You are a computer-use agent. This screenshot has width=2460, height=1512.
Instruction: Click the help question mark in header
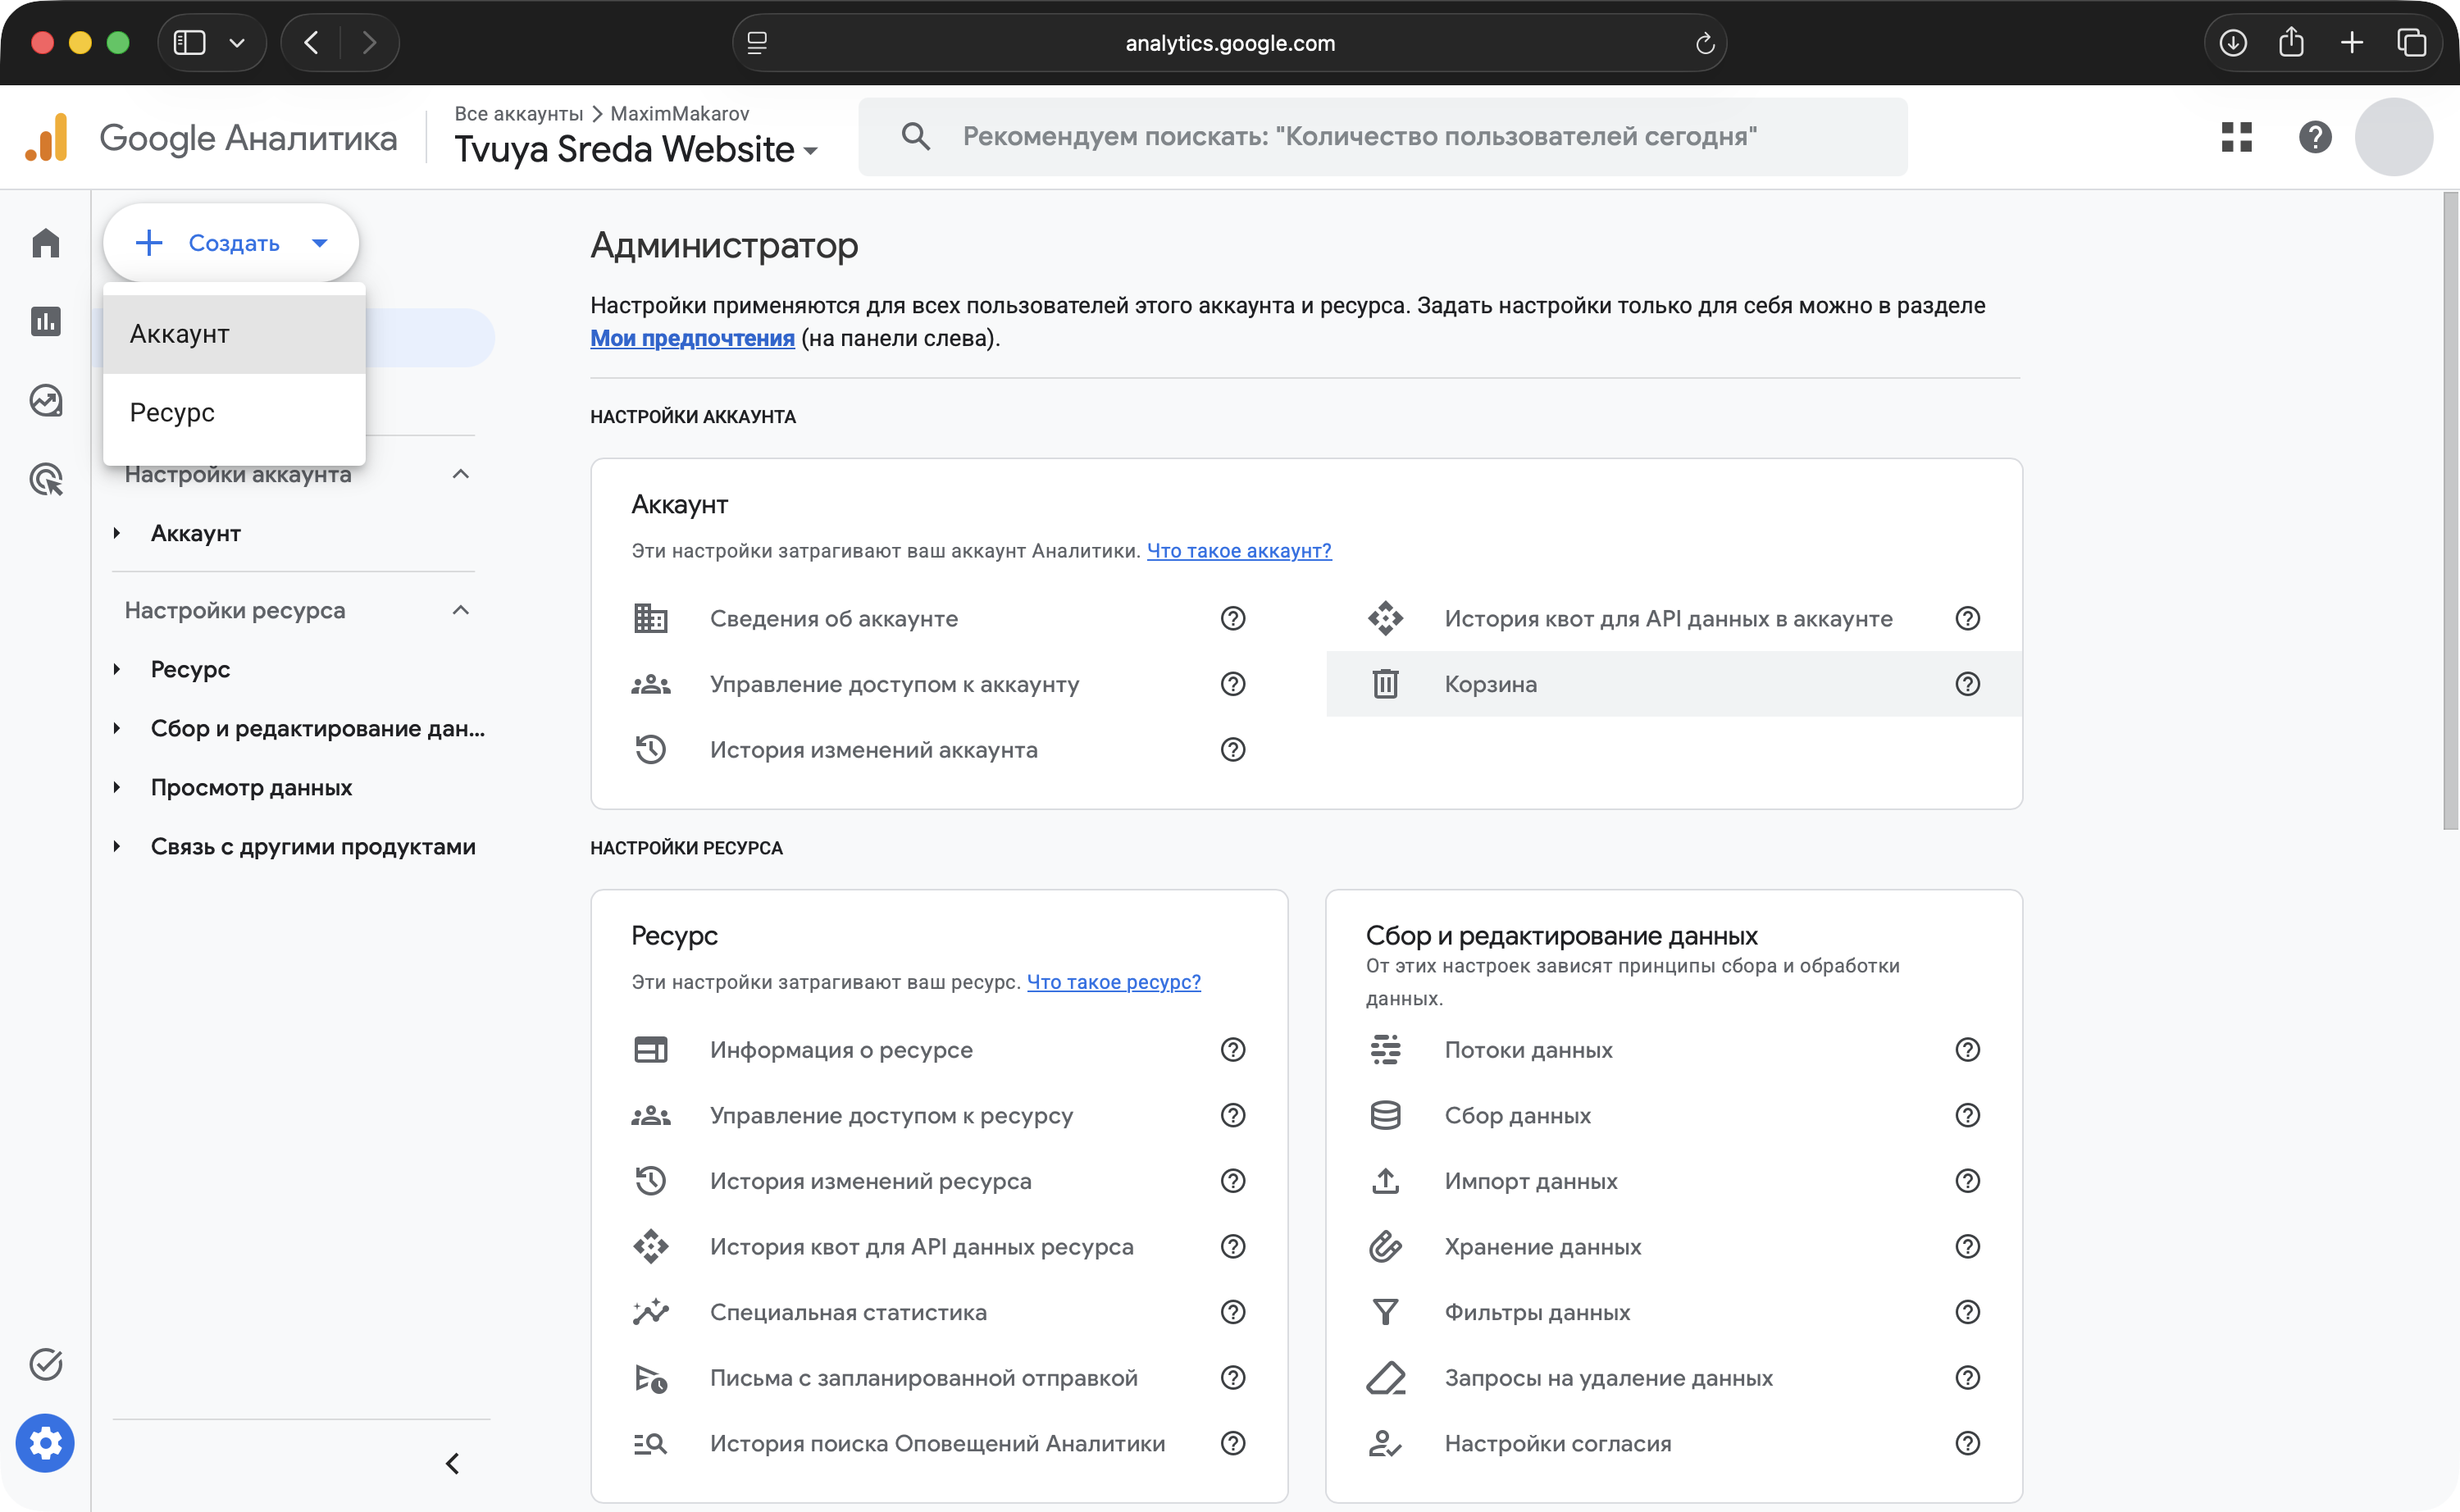point(2315,137)
